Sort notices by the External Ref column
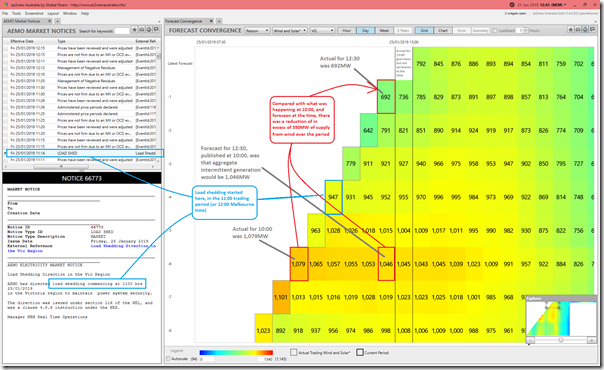Viewport: 604px width, 370px height. pyautogui.click(x=145, y=41)
